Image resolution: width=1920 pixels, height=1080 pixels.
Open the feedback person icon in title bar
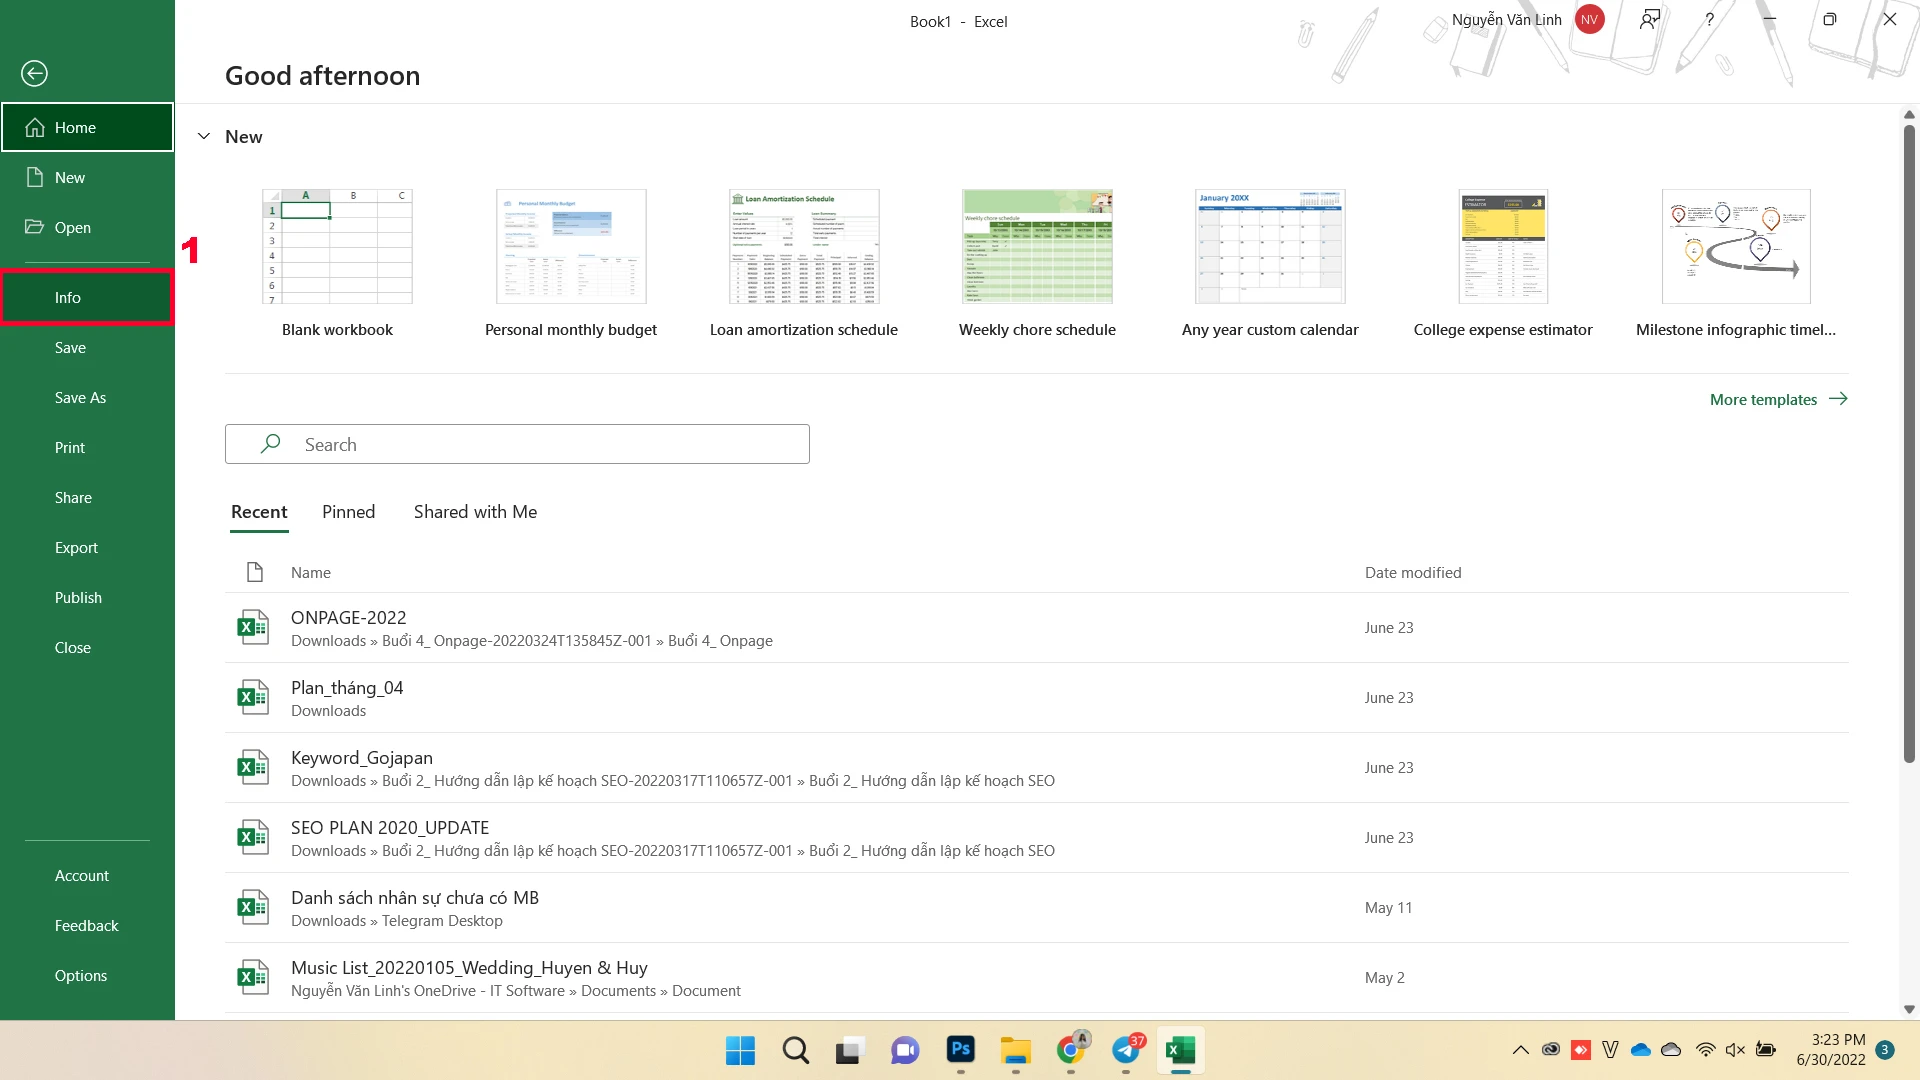tap(1650, 19)
